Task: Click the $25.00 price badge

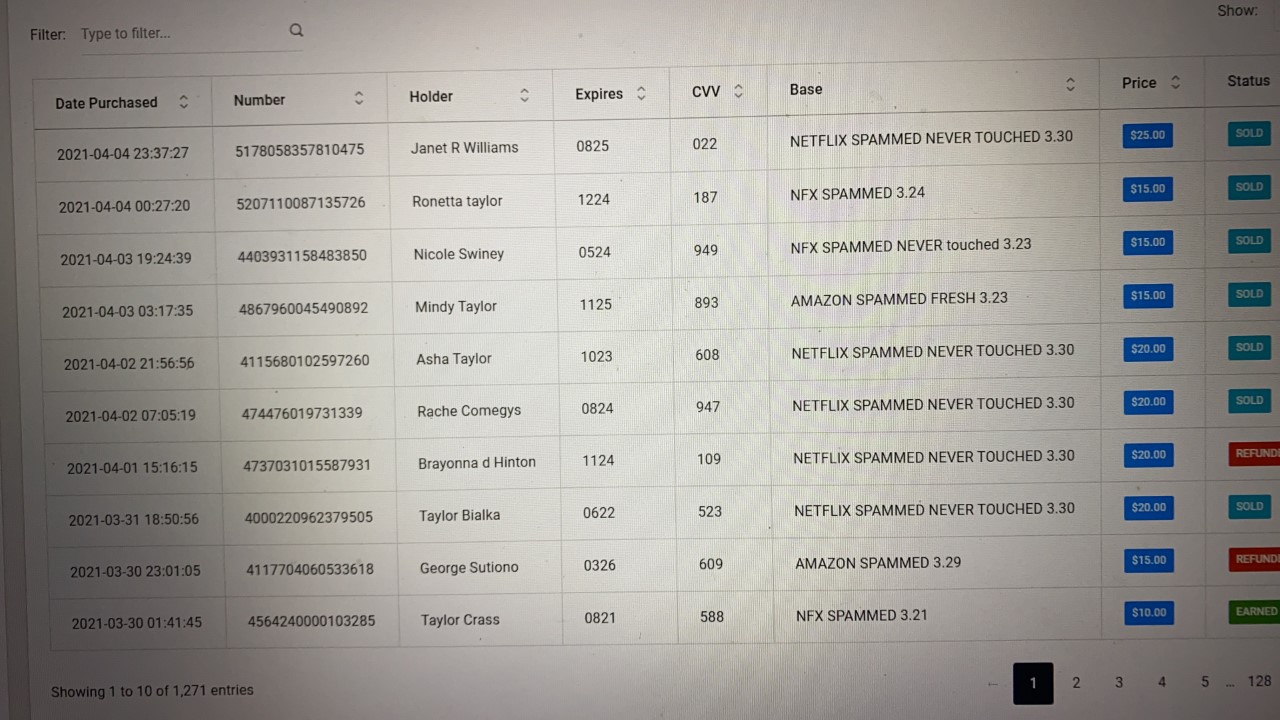Action: click(1147, 135)
